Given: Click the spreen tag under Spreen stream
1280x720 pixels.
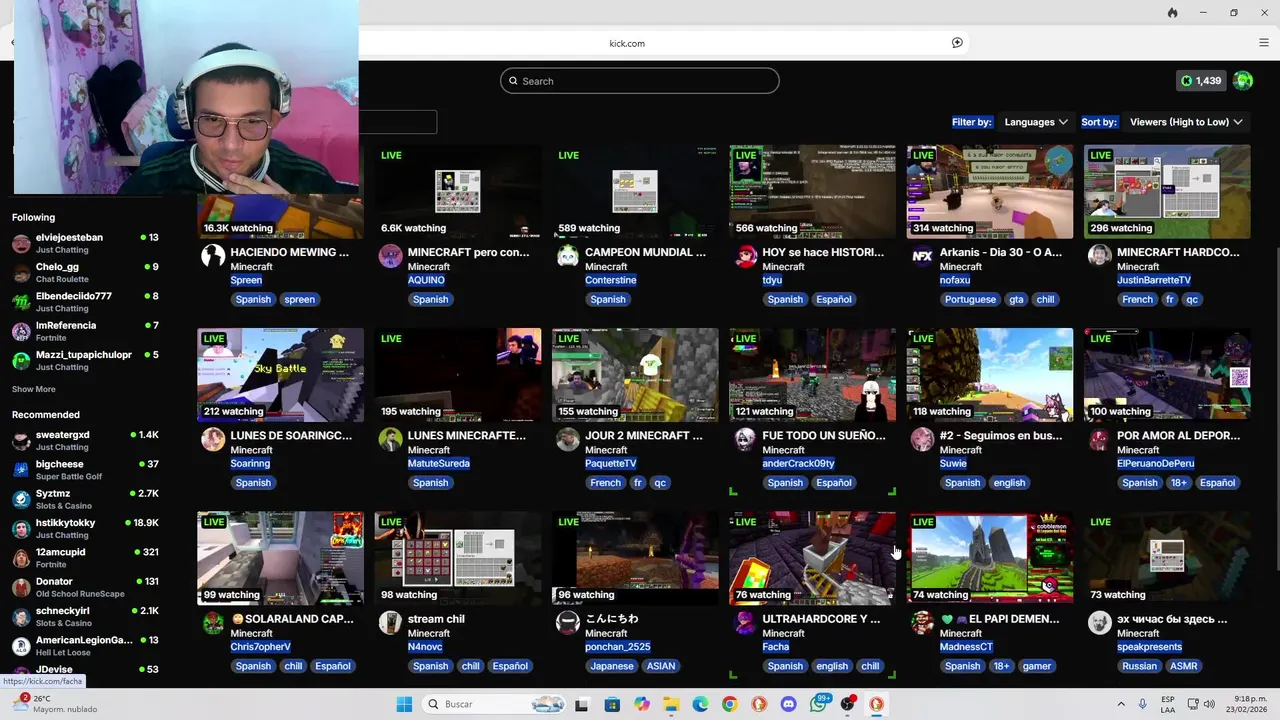Looking at the screenshot, I should (x=299, y=299).
